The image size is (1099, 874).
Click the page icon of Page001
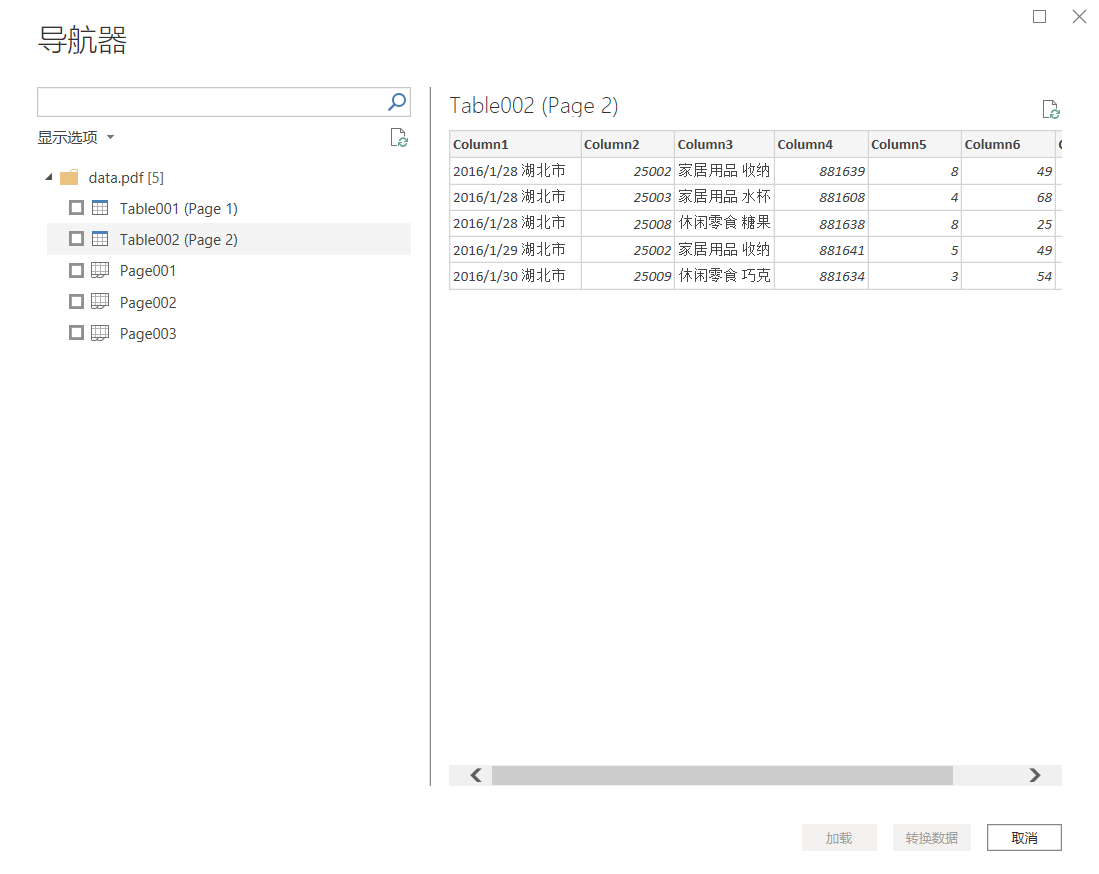coord(100,270)
